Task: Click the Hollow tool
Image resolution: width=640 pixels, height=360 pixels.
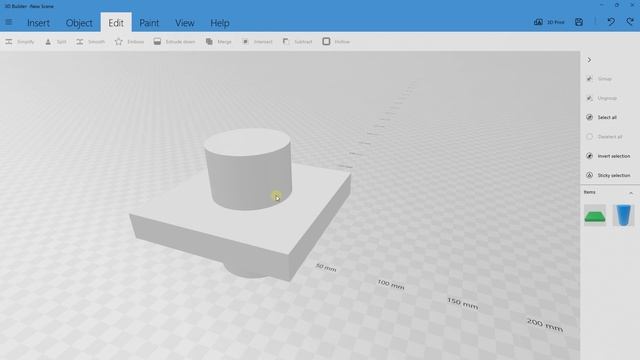Action: (336, 42)
